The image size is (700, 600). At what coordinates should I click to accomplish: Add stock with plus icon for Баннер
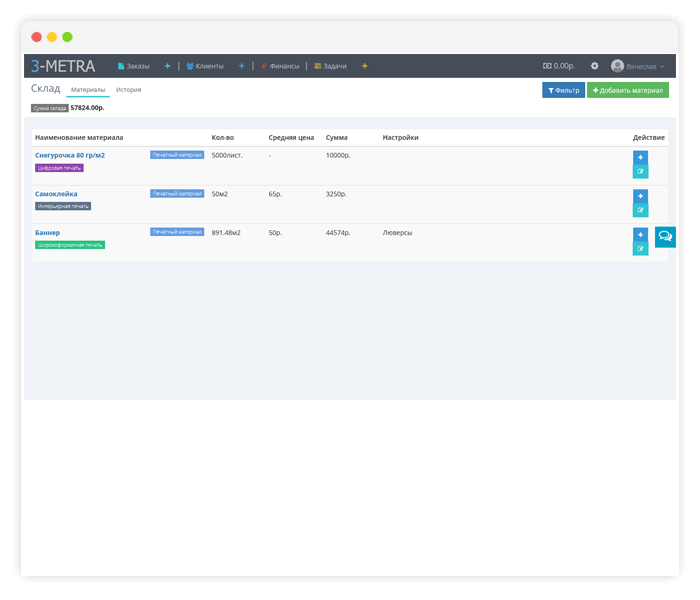[640, 234]
